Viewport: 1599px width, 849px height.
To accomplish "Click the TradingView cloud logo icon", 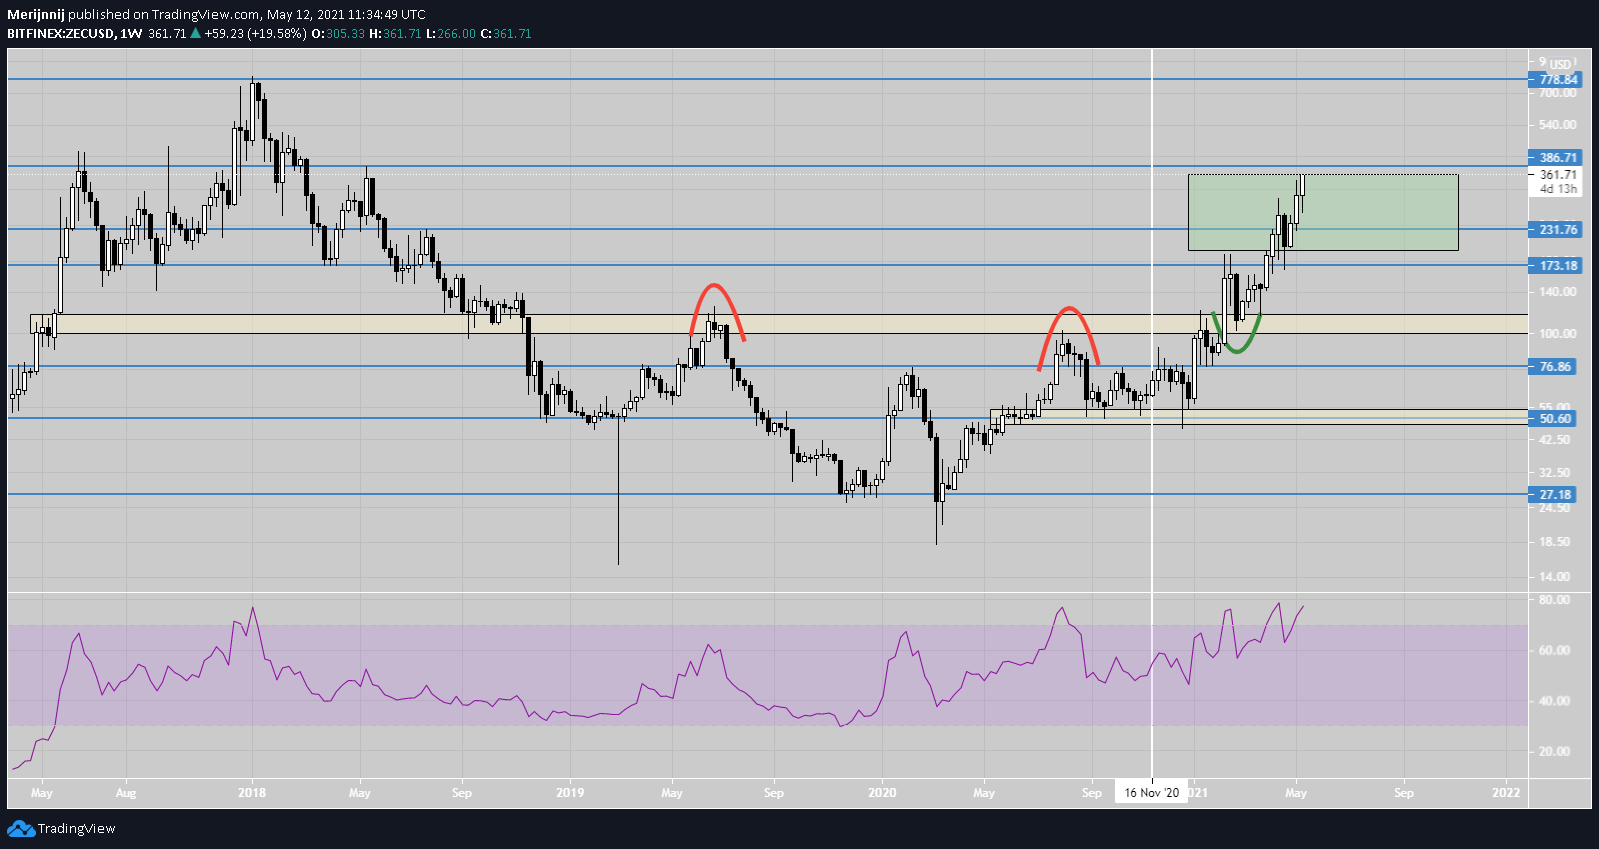I will click(x=20, y=828).
